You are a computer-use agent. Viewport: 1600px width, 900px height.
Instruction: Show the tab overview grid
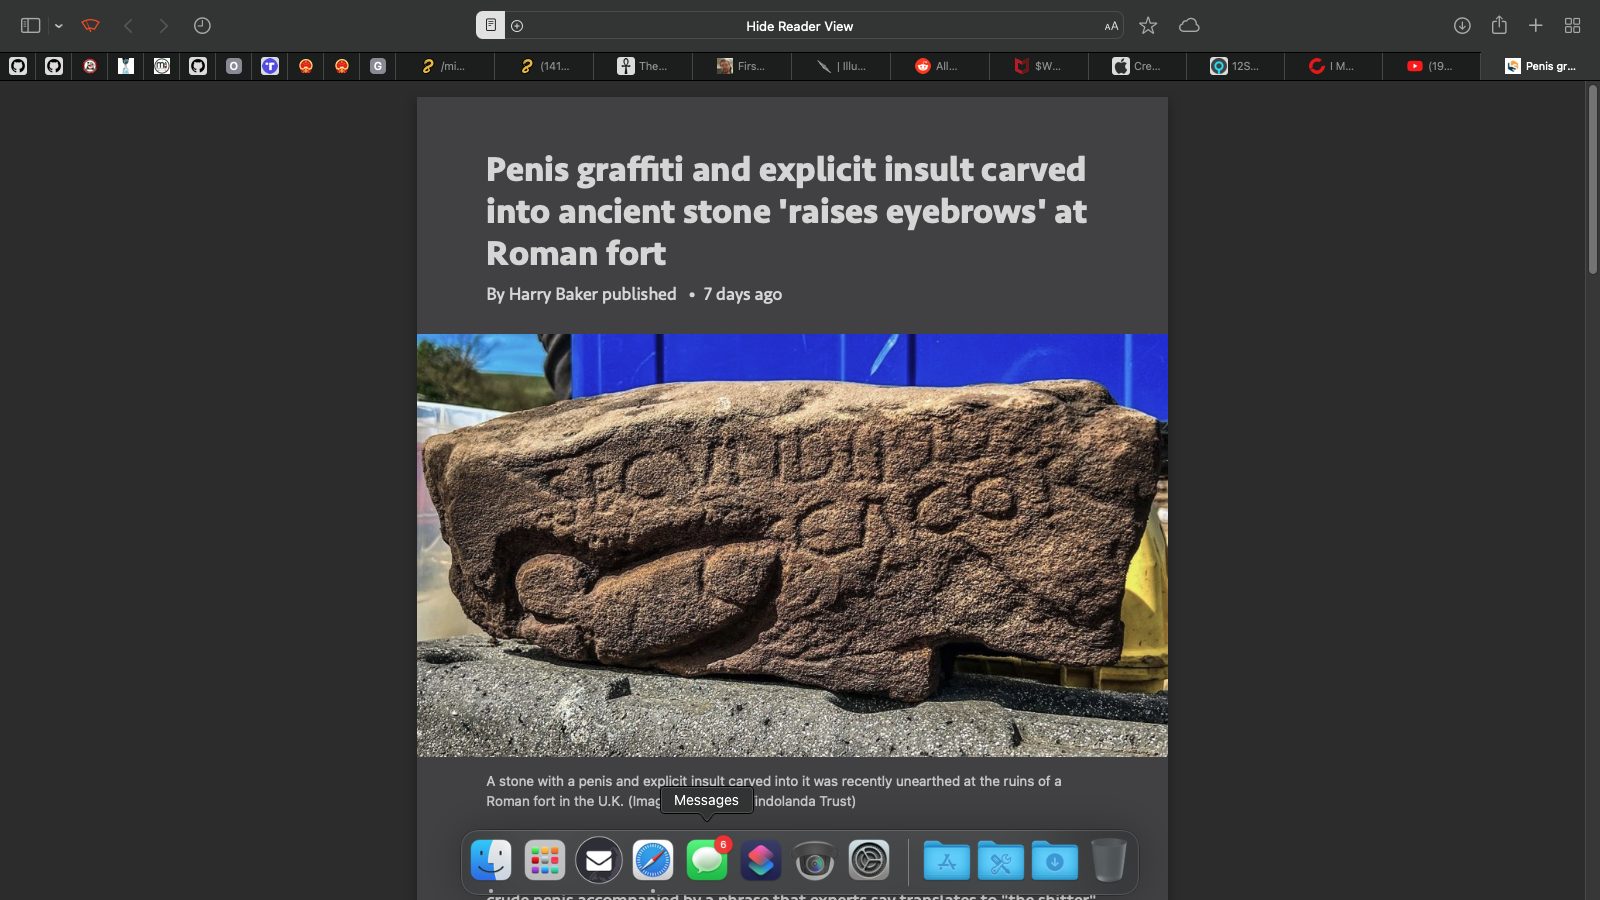1573,26
